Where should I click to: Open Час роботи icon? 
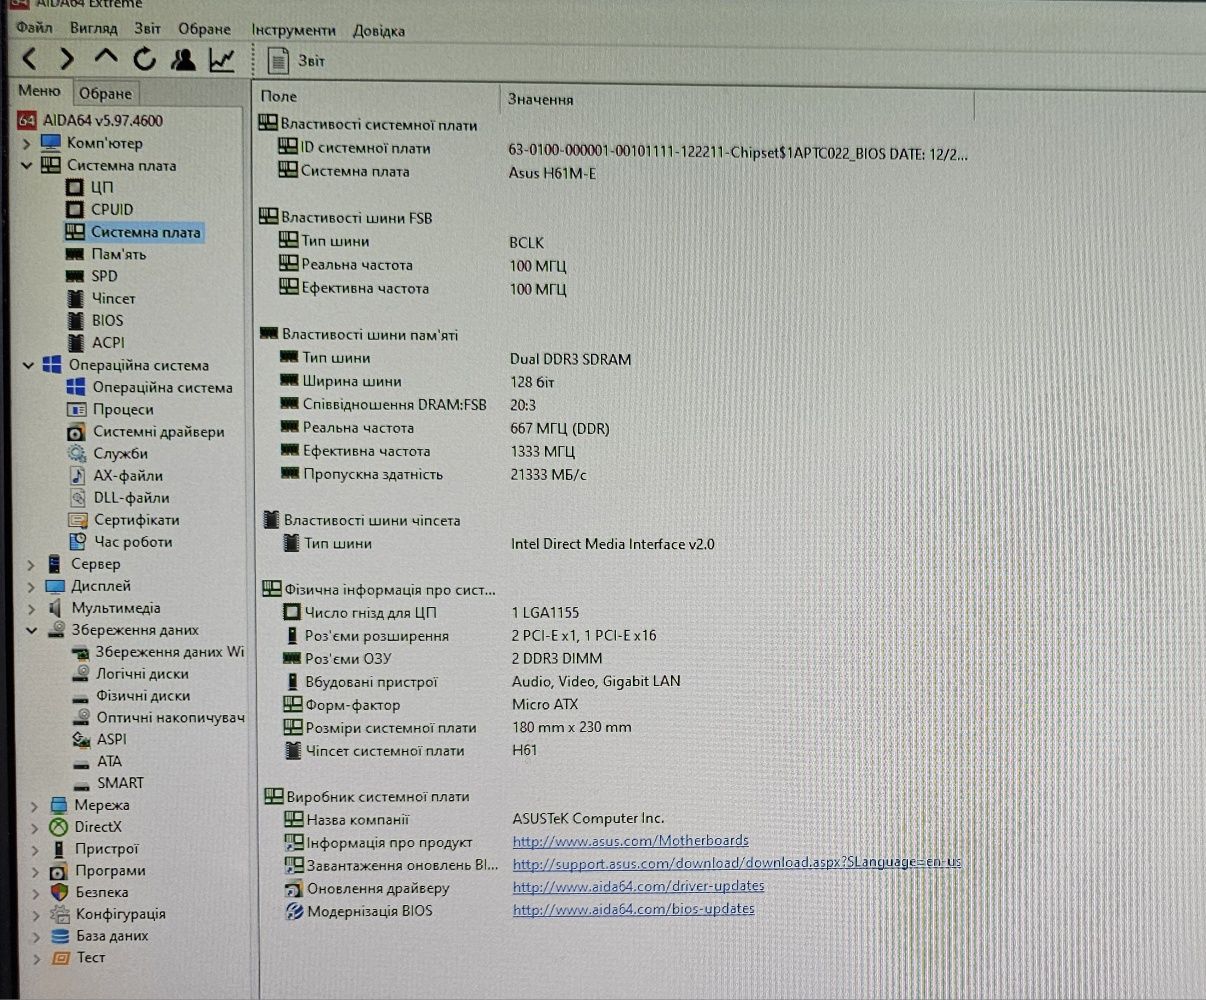coord(78,542)
